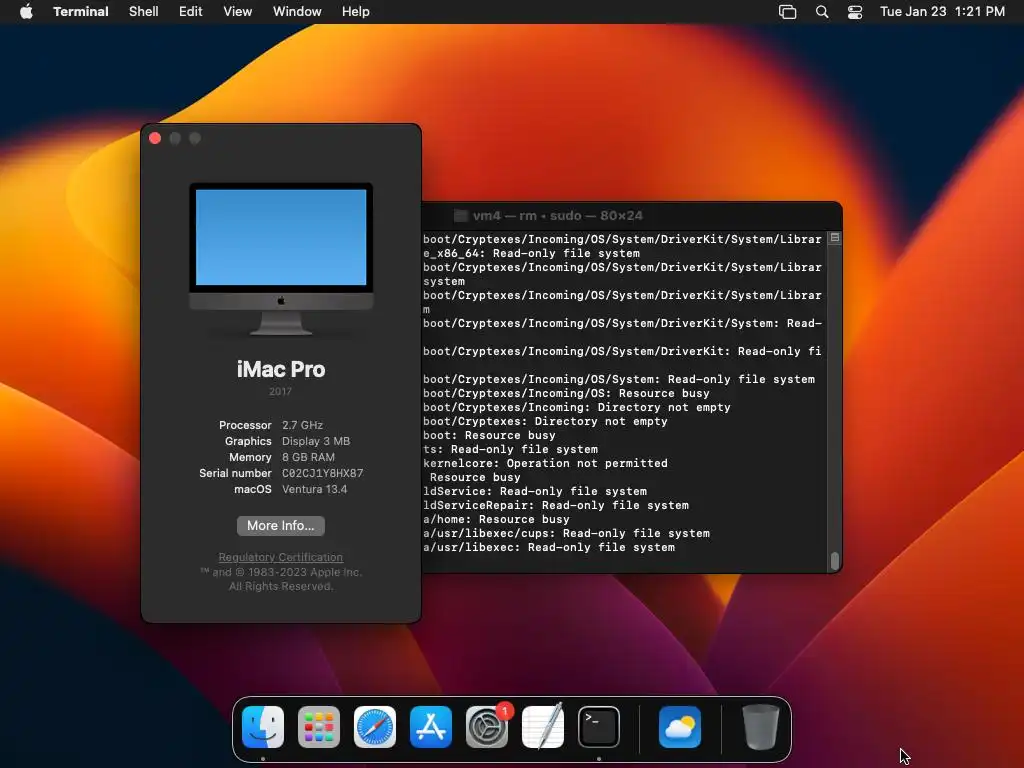This screenshot has height=768, width=1024.
Task: Click the Ventura 13.4 macOS value
Action: (x=315, y=489)
